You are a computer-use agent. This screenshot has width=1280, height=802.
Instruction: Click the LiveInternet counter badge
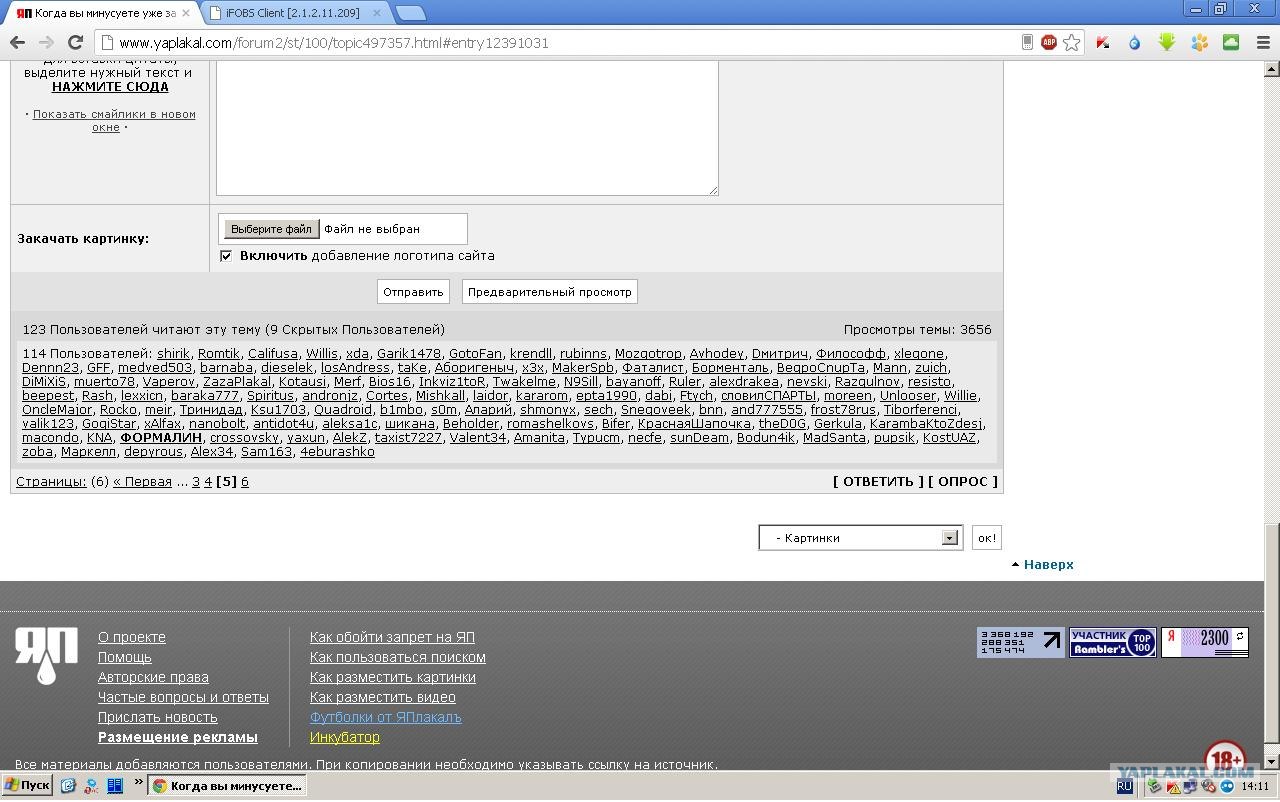(x=1021, y=643)
